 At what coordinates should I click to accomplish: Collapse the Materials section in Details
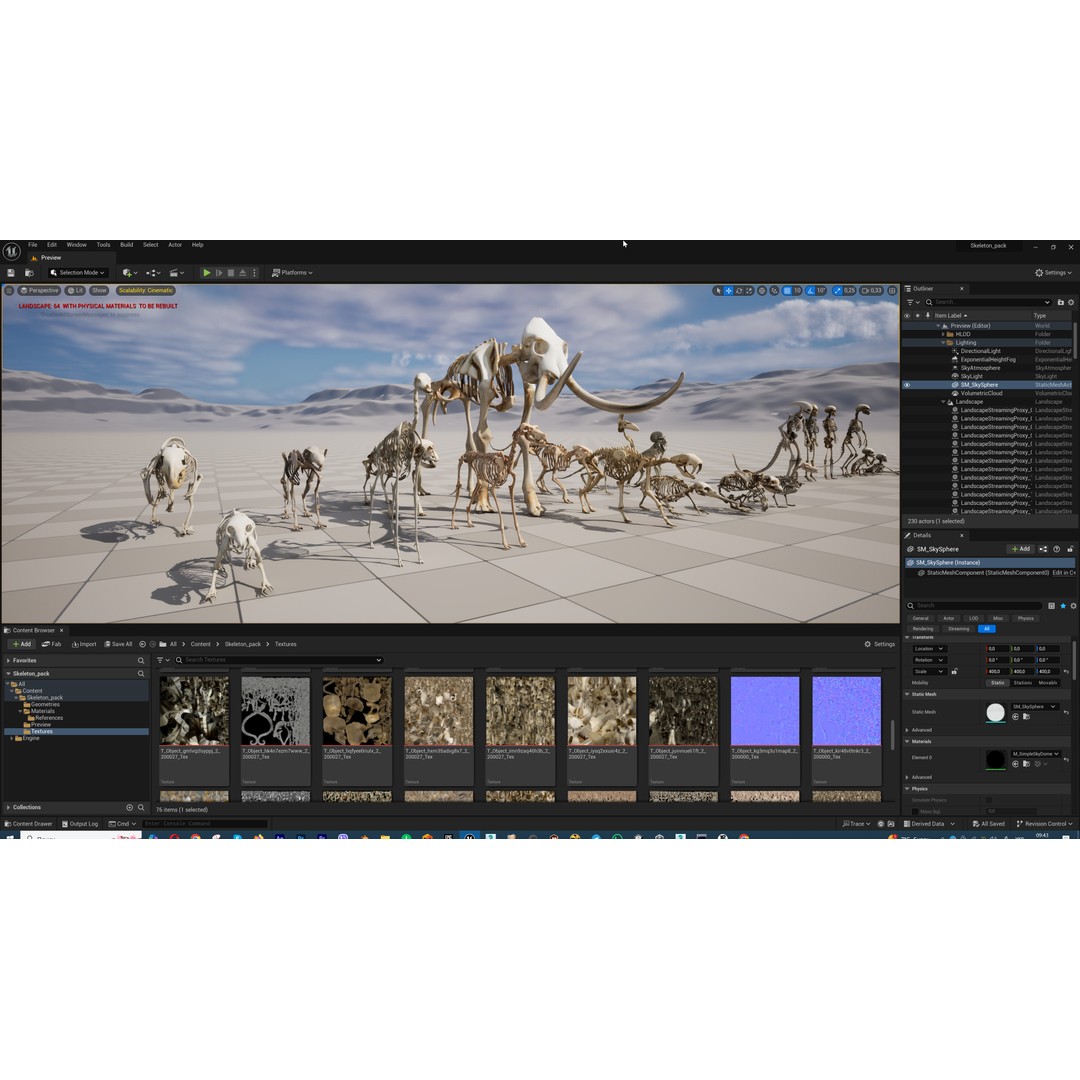click(x=907, y=742)
